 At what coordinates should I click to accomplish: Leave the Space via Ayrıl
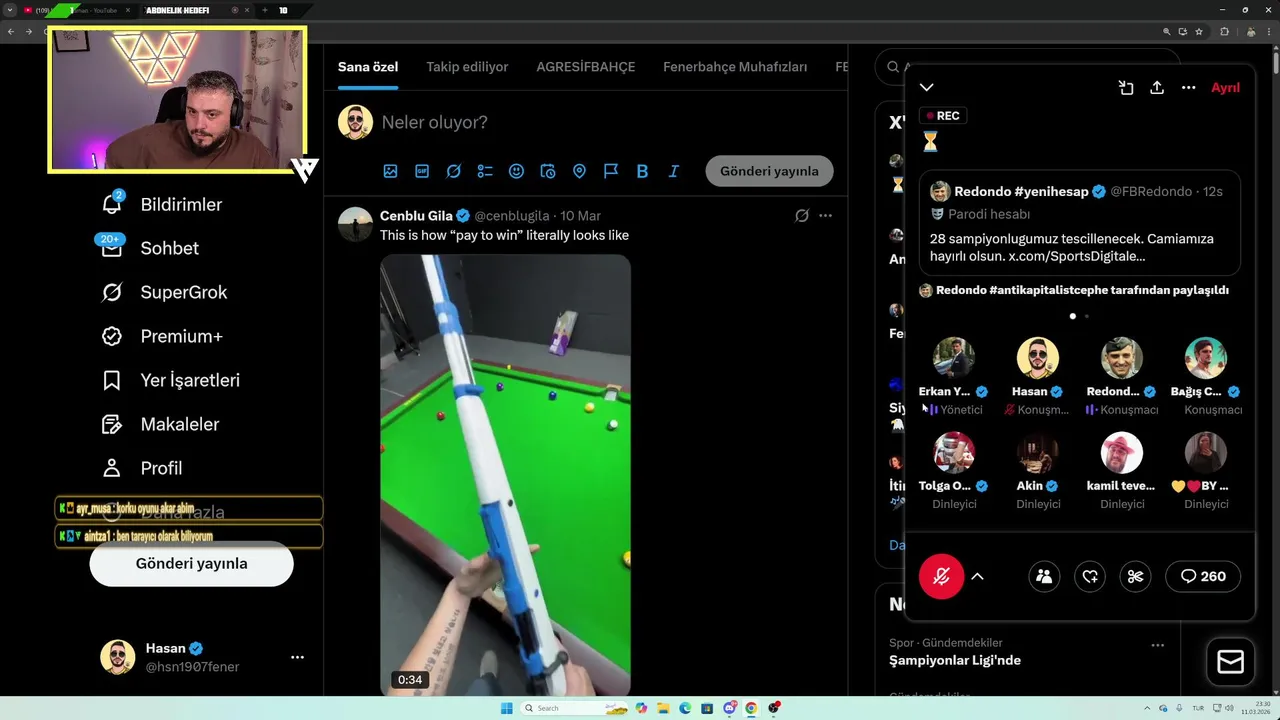[1225, 88]
